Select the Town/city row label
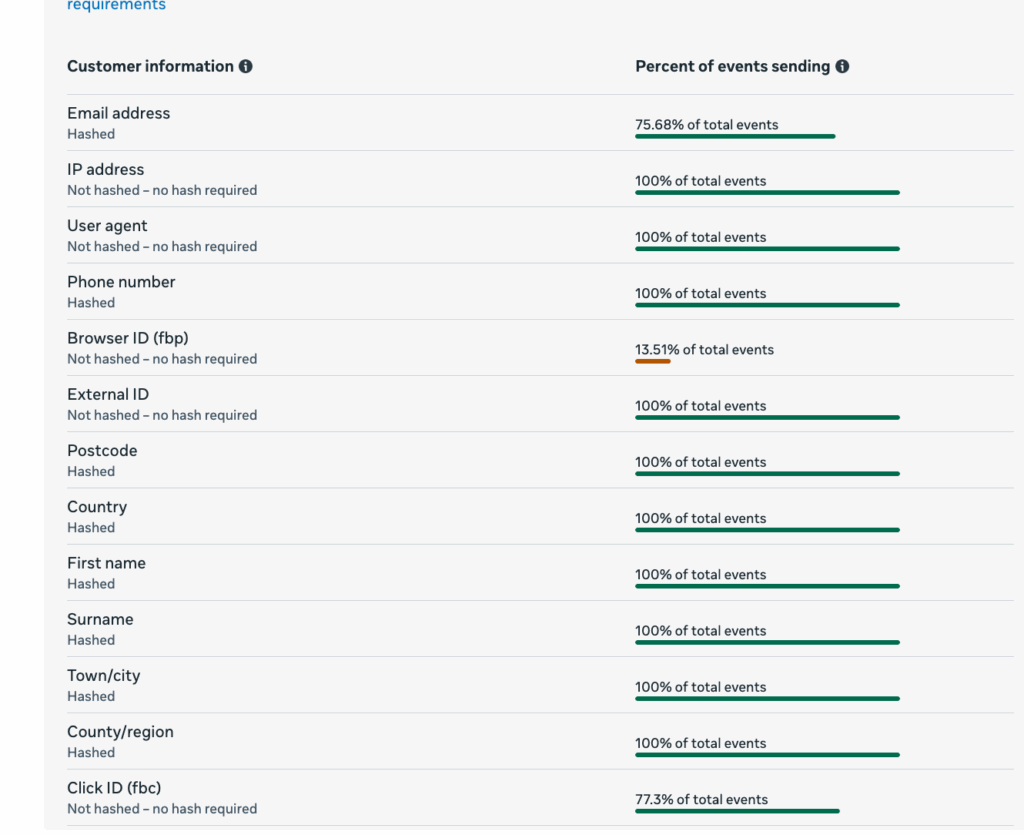 click(104, 676)
